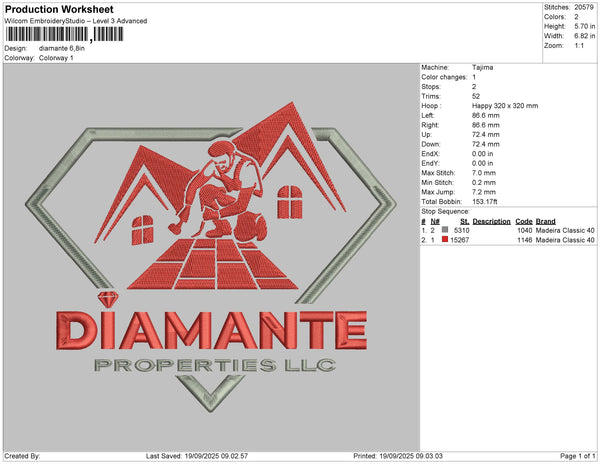
Task: Click the Hoop value Happy 320 x 320 mm
Action: click(505, 105)
